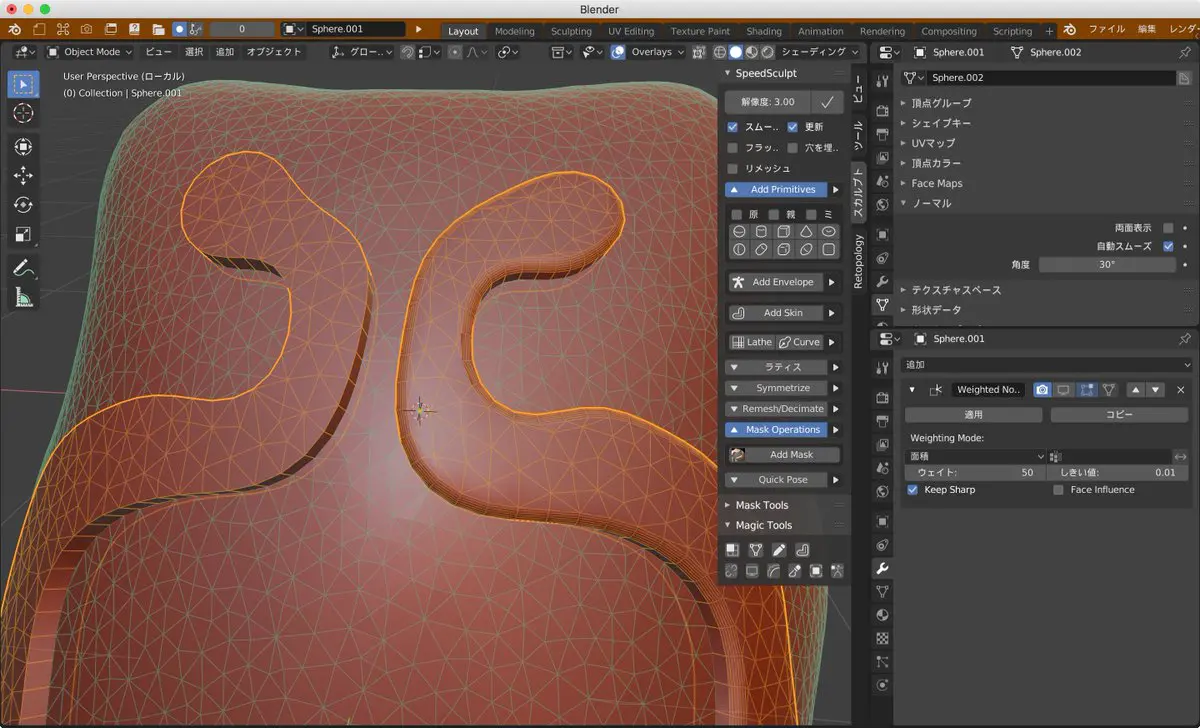The height and width of the screenshot is (728, 1200).
Task: Open the 追加 modifier dropdown
Action: click(1046, 365)
